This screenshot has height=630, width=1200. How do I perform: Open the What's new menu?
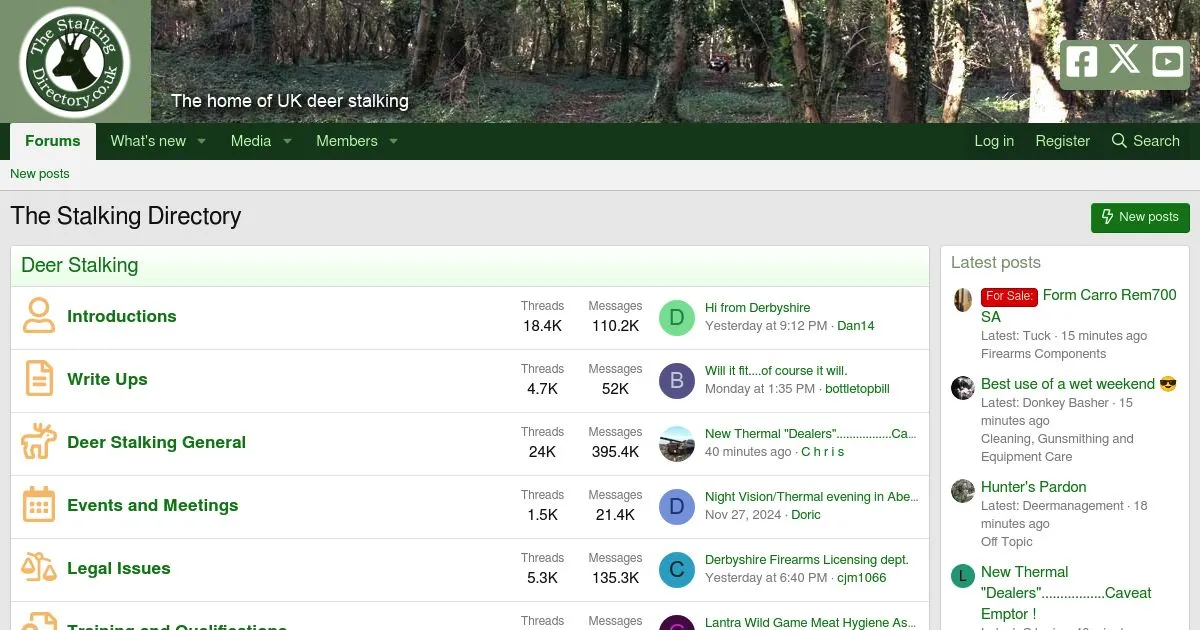tap(148, 141)
